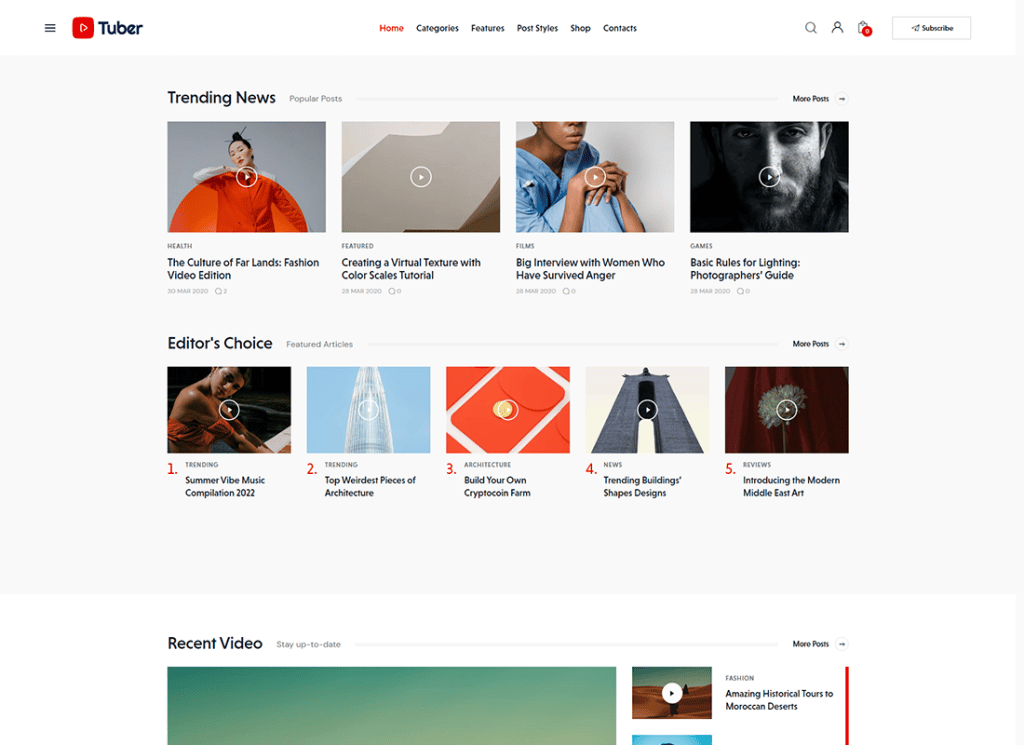Open the Post Styles menu
The image size is (1024, 745).
(537, 28)
